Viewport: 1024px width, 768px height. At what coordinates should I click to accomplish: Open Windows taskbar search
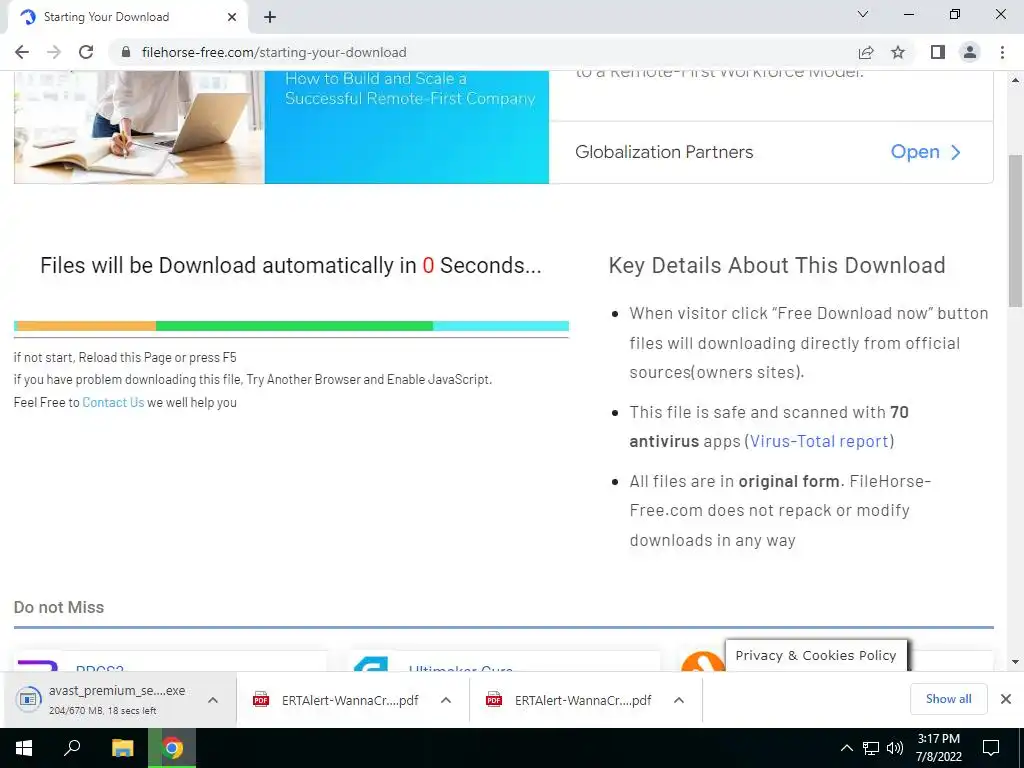click(72, 748)
